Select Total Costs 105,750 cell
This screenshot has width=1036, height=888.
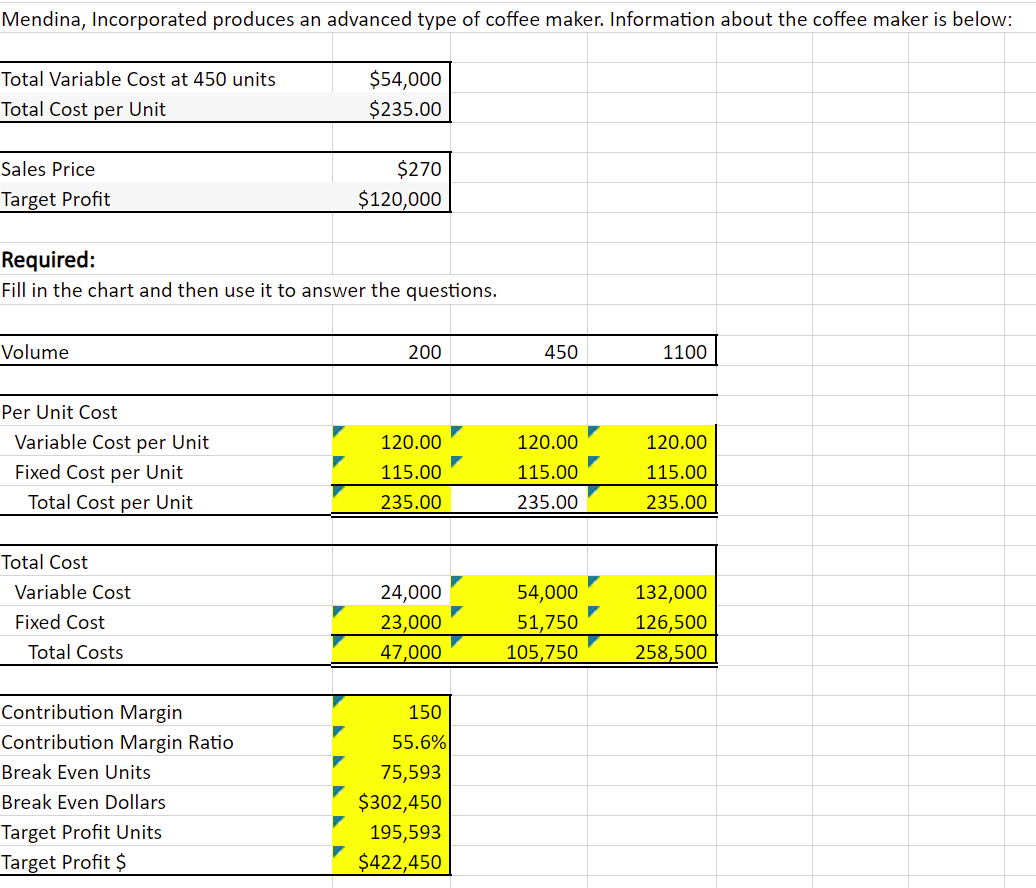coord(519,651)
